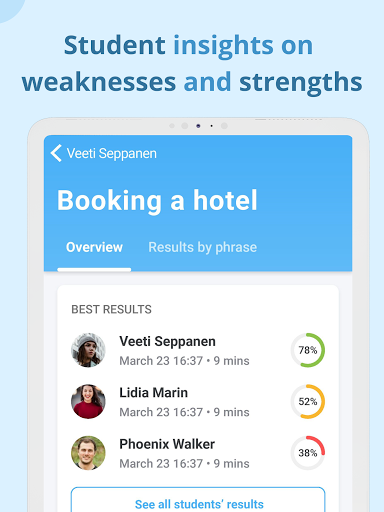
Task: Open Veeti Seppanen's profile photo
Action: 88,350
